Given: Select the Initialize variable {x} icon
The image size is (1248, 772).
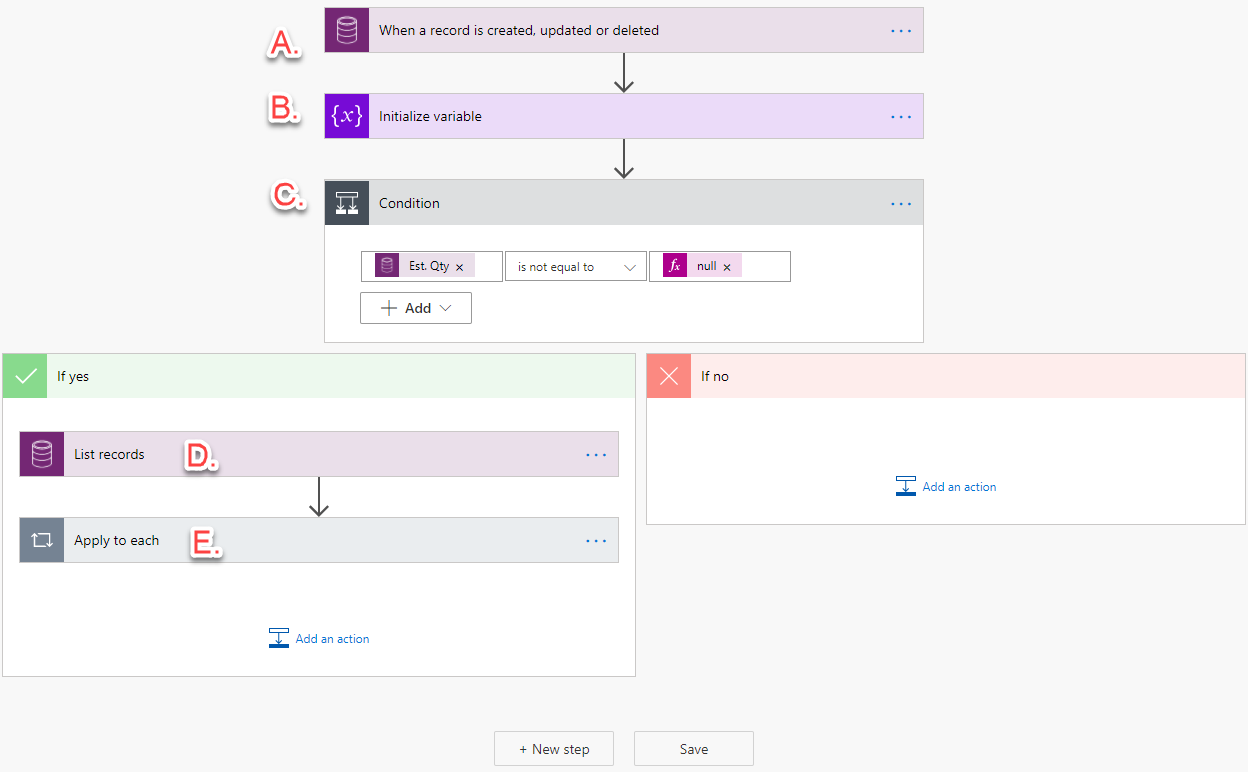Looking at the screenshot, I should 346,116.
